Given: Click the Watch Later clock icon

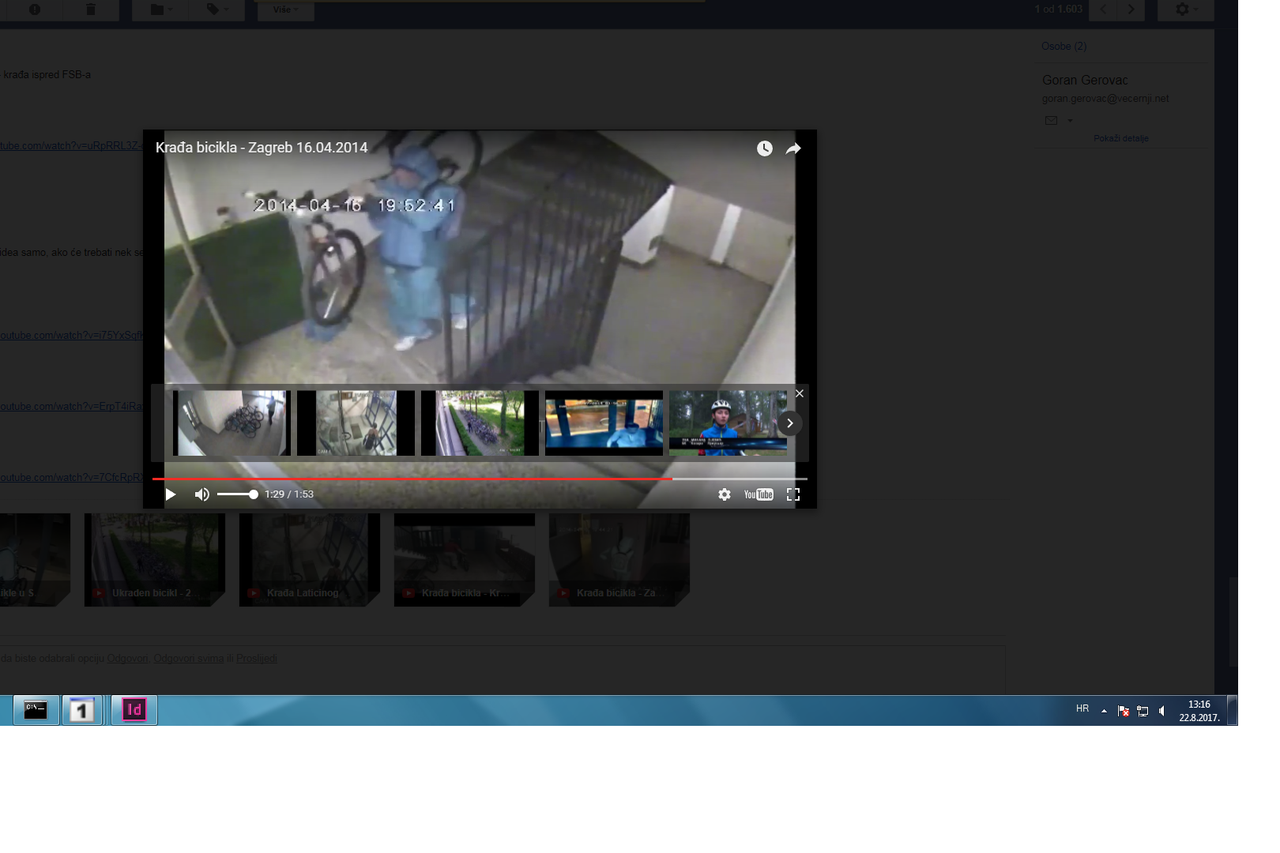Looking at the screenshot, I should tap(764, 149).
